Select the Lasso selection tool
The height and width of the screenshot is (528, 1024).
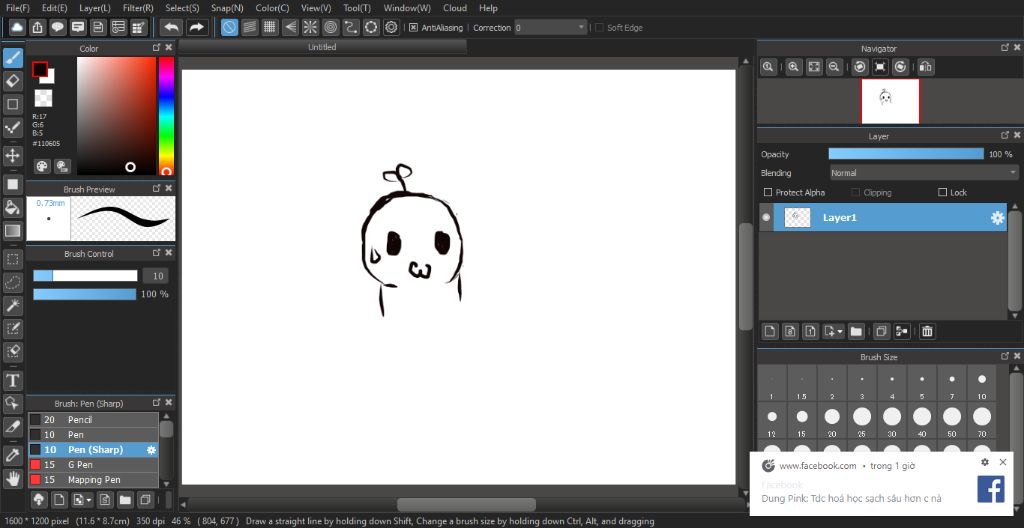[x=12, y=282]
